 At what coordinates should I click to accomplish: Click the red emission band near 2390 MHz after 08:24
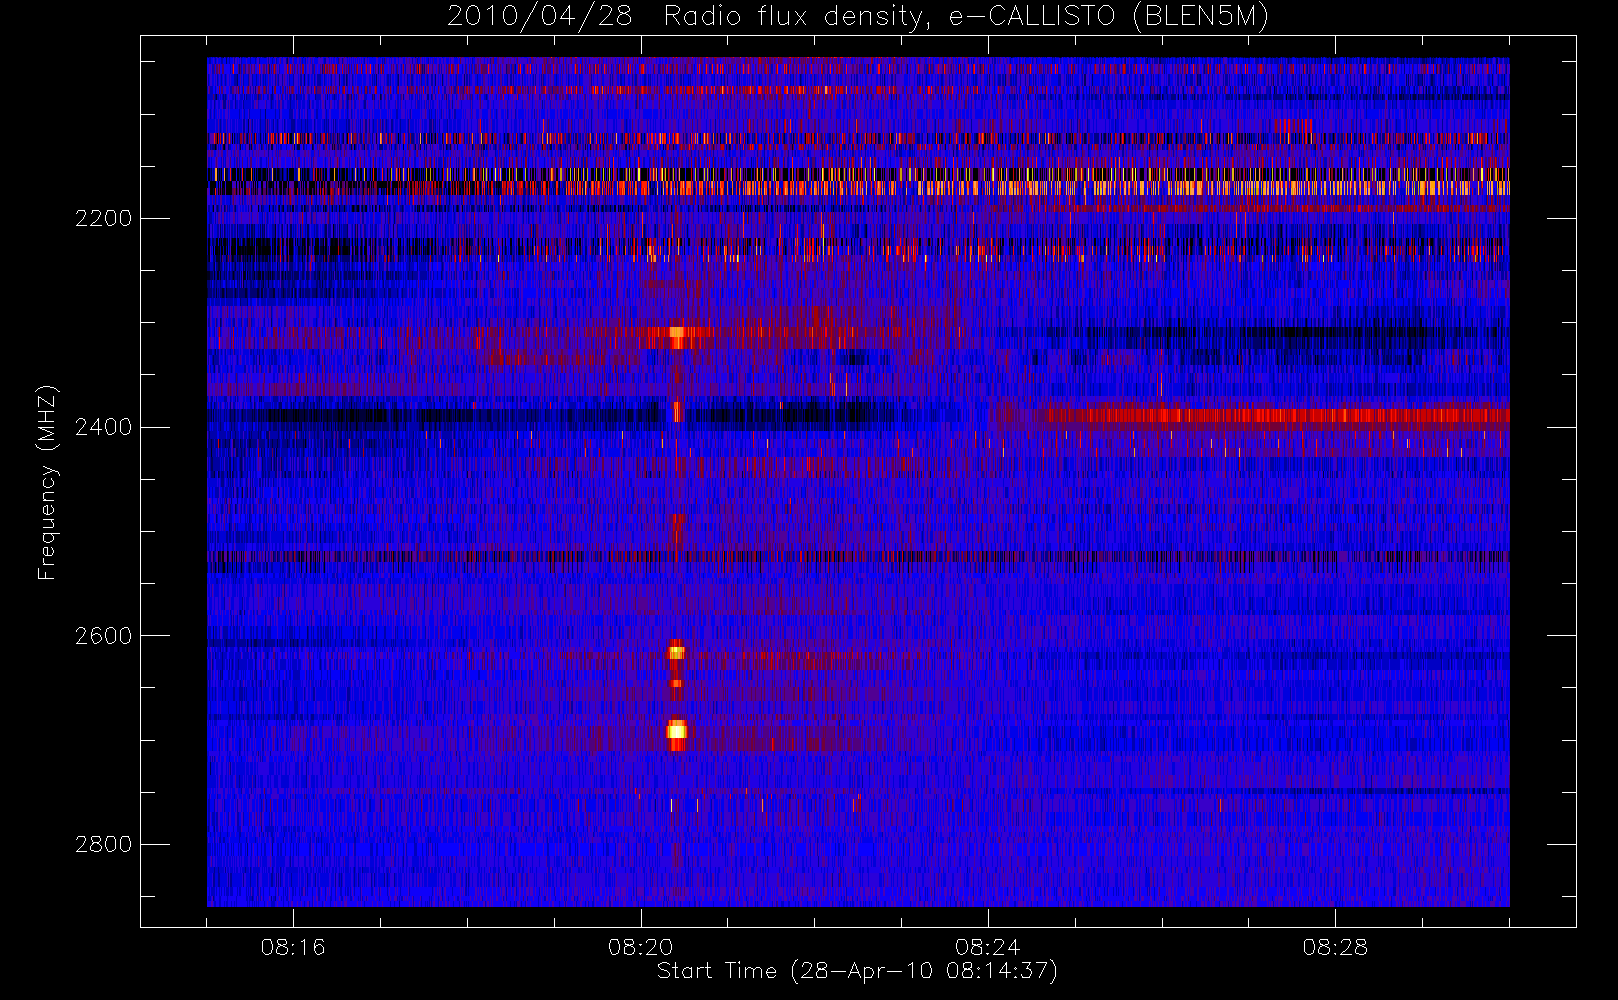[x=1250, y=415]
